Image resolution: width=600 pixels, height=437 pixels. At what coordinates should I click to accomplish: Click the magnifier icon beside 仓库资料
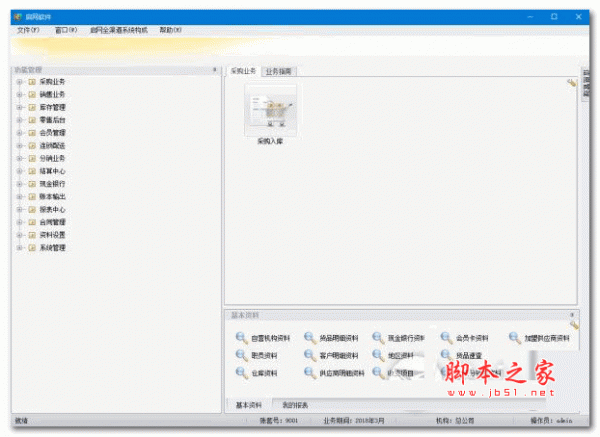point(241,373)
